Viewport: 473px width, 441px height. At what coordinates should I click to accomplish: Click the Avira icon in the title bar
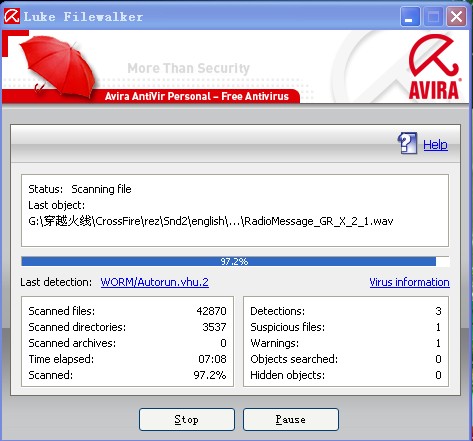point(12,16)
